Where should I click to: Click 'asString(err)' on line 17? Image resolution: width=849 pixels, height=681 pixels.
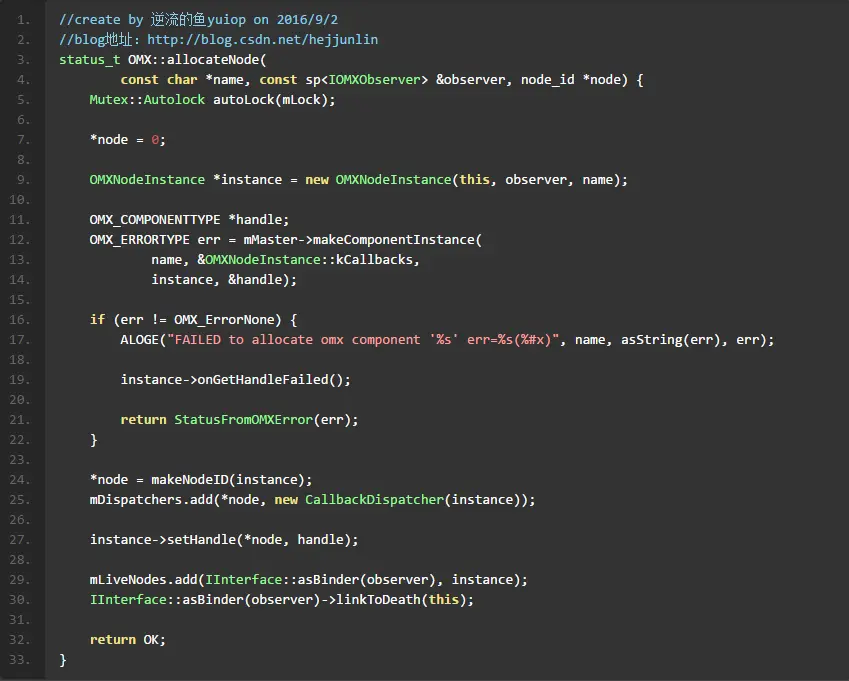tap(671, 340)
